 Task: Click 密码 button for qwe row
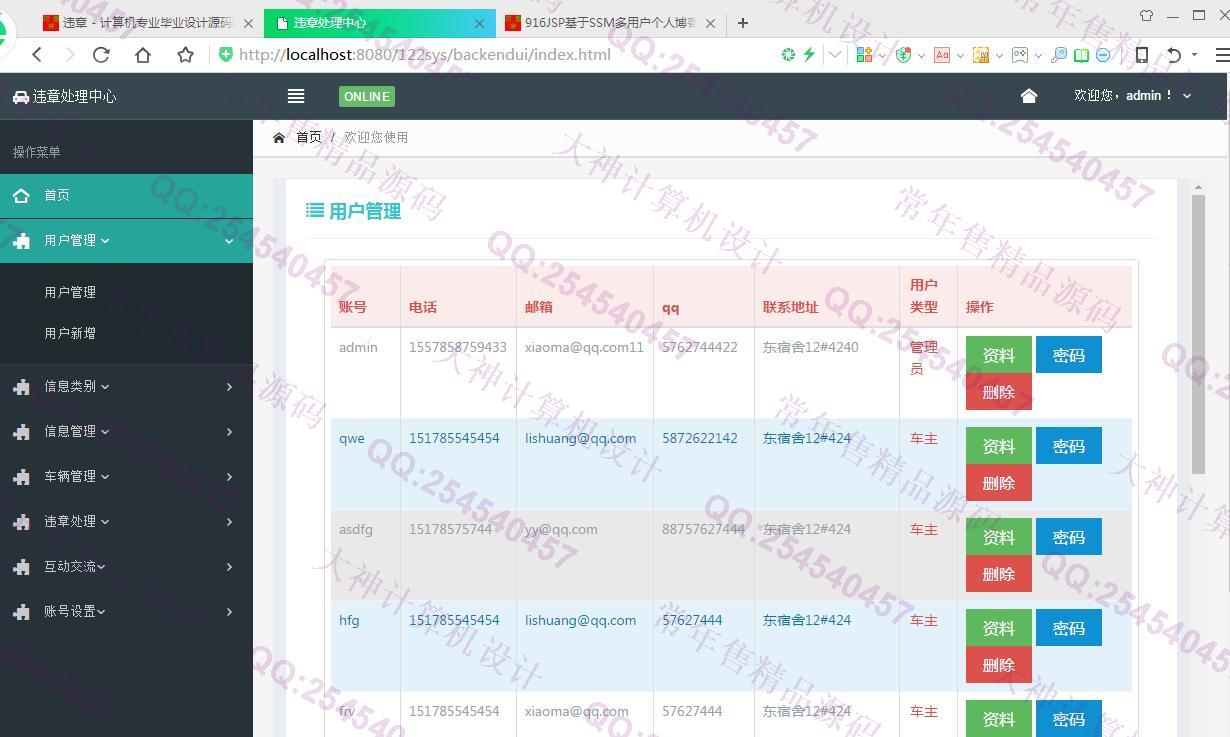pos(1068,446)
